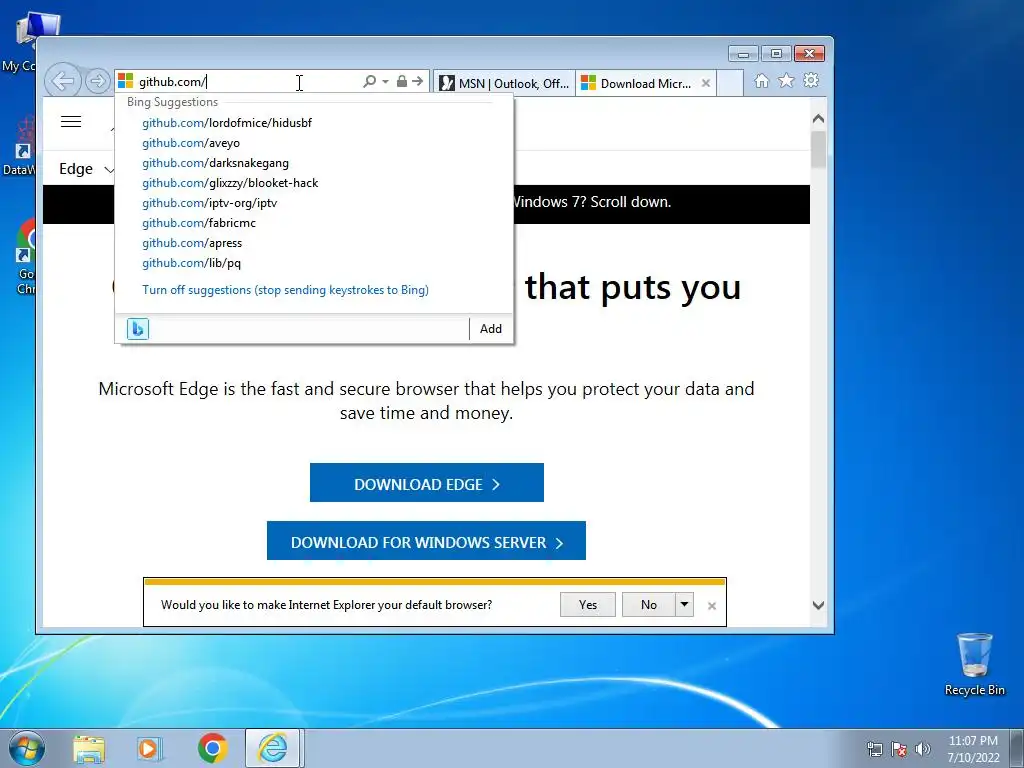Screen dimensions: 1024x768
Task: Open address bar autocomplete dropdown arrow
Action: tap(385, 82)
